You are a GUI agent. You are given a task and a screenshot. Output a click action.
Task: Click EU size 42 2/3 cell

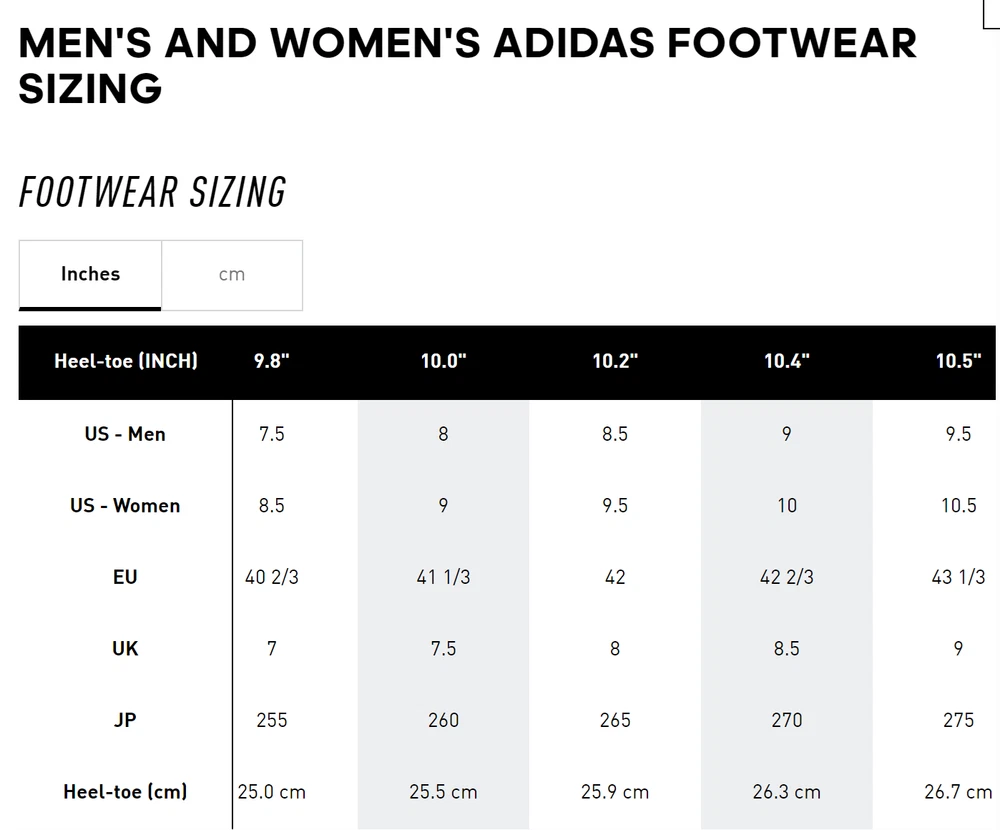coord(787,577)
